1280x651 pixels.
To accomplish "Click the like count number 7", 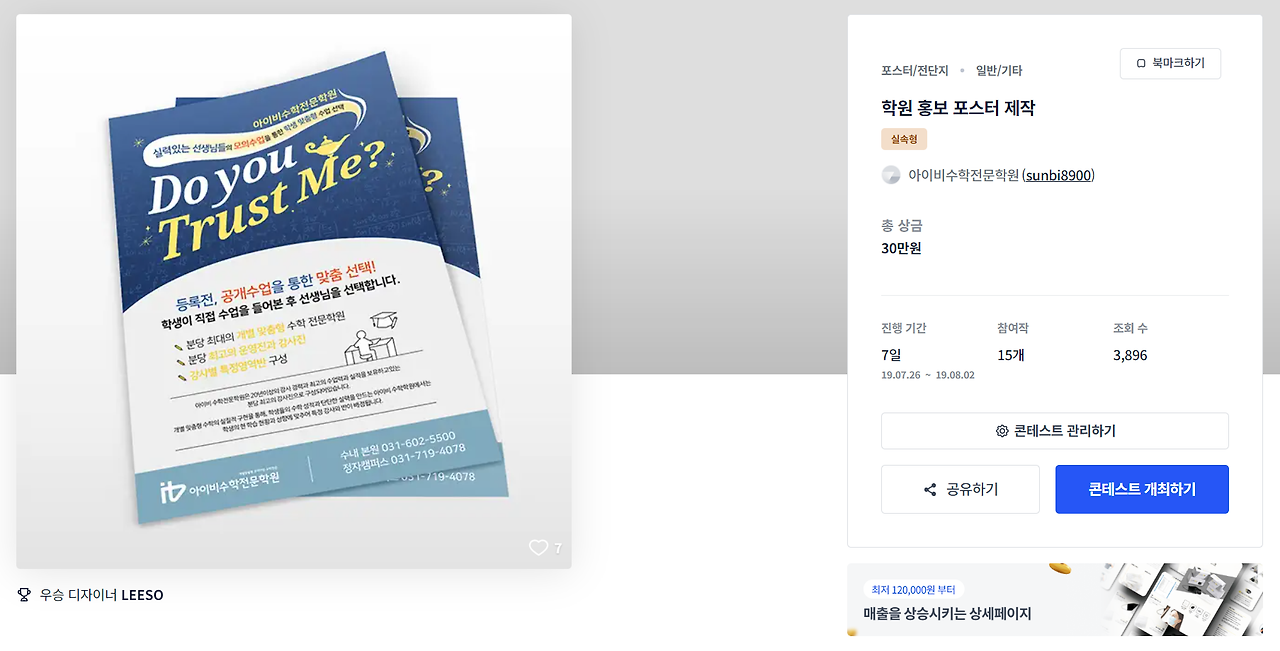I will (x=558, y=548).
